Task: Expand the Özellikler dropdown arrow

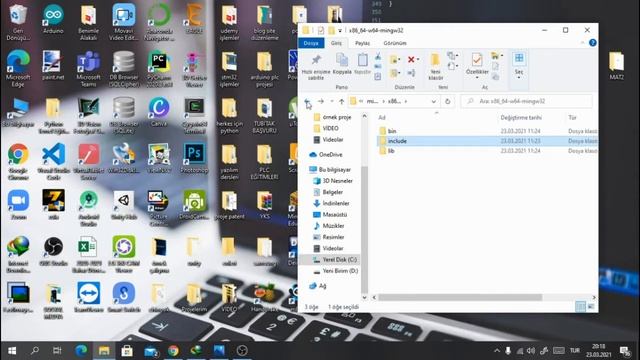Action: (x=476, y=78)
